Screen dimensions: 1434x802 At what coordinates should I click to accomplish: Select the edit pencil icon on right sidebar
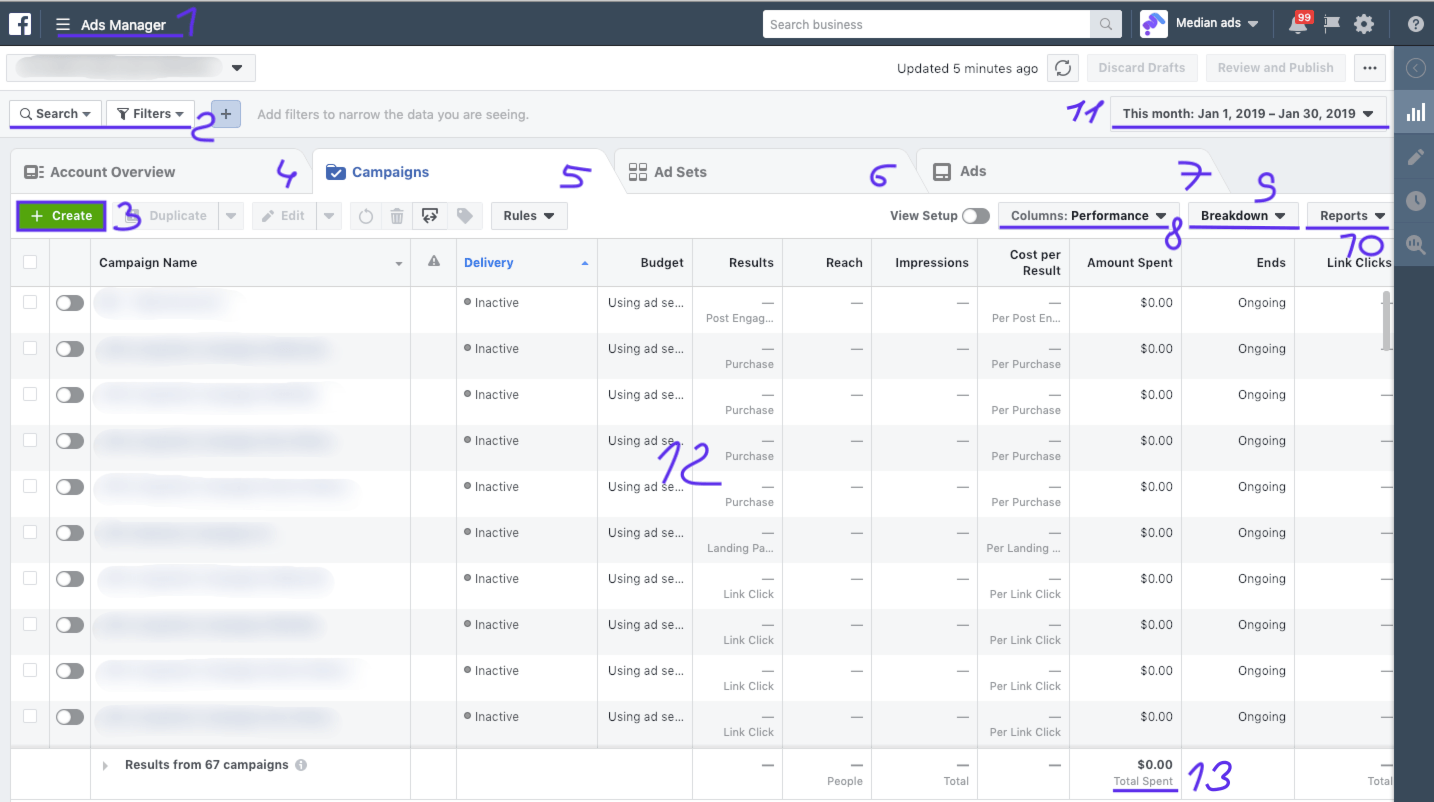coord(1414,156)
